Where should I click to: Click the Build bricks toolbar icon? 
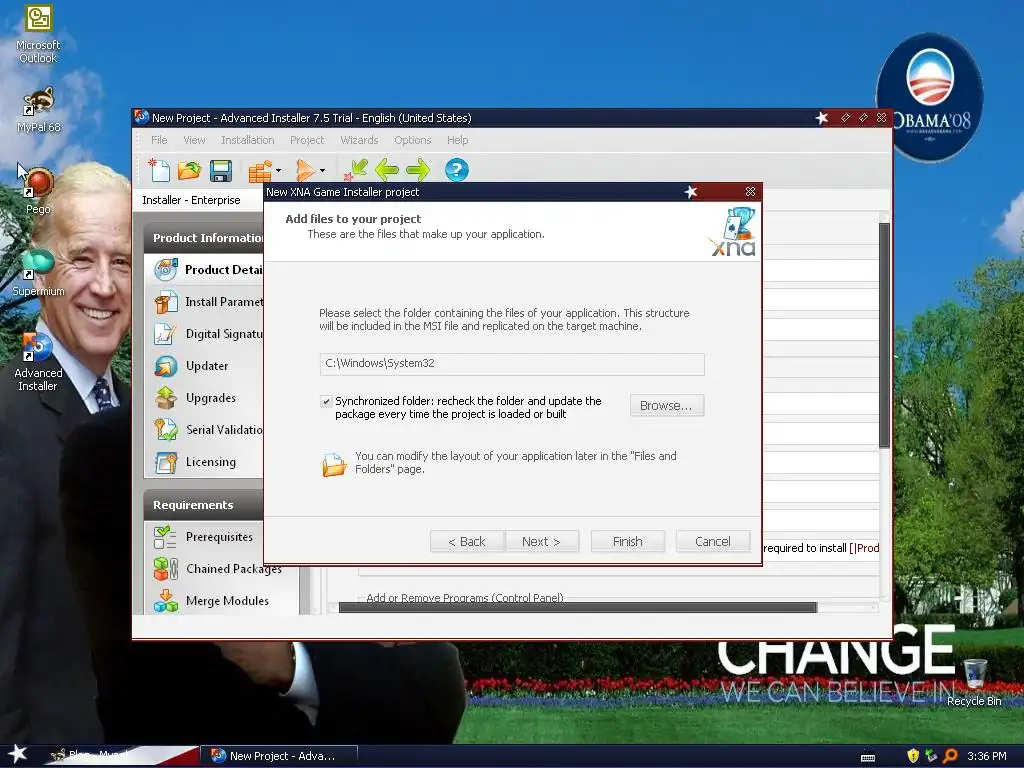(x=260, y=171)
